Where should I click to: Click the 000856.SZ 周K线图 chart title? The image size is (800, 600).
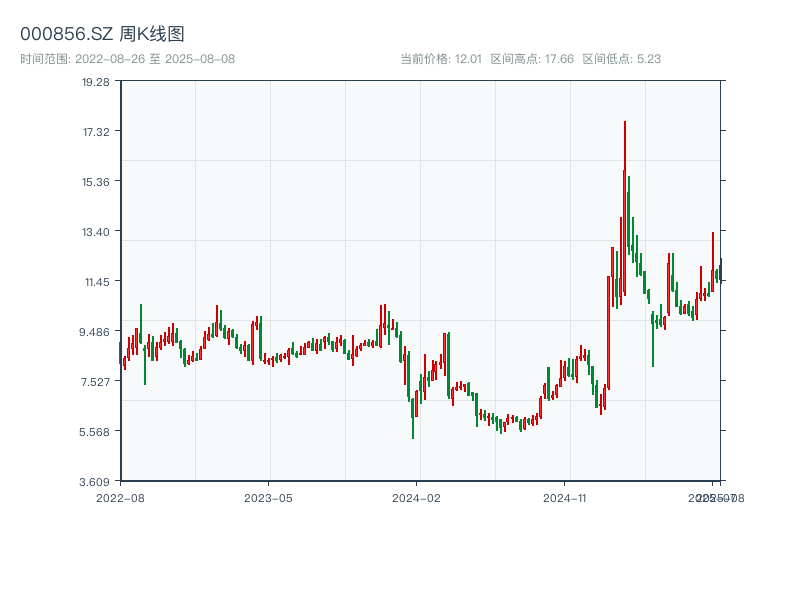(x=102, y=34)
